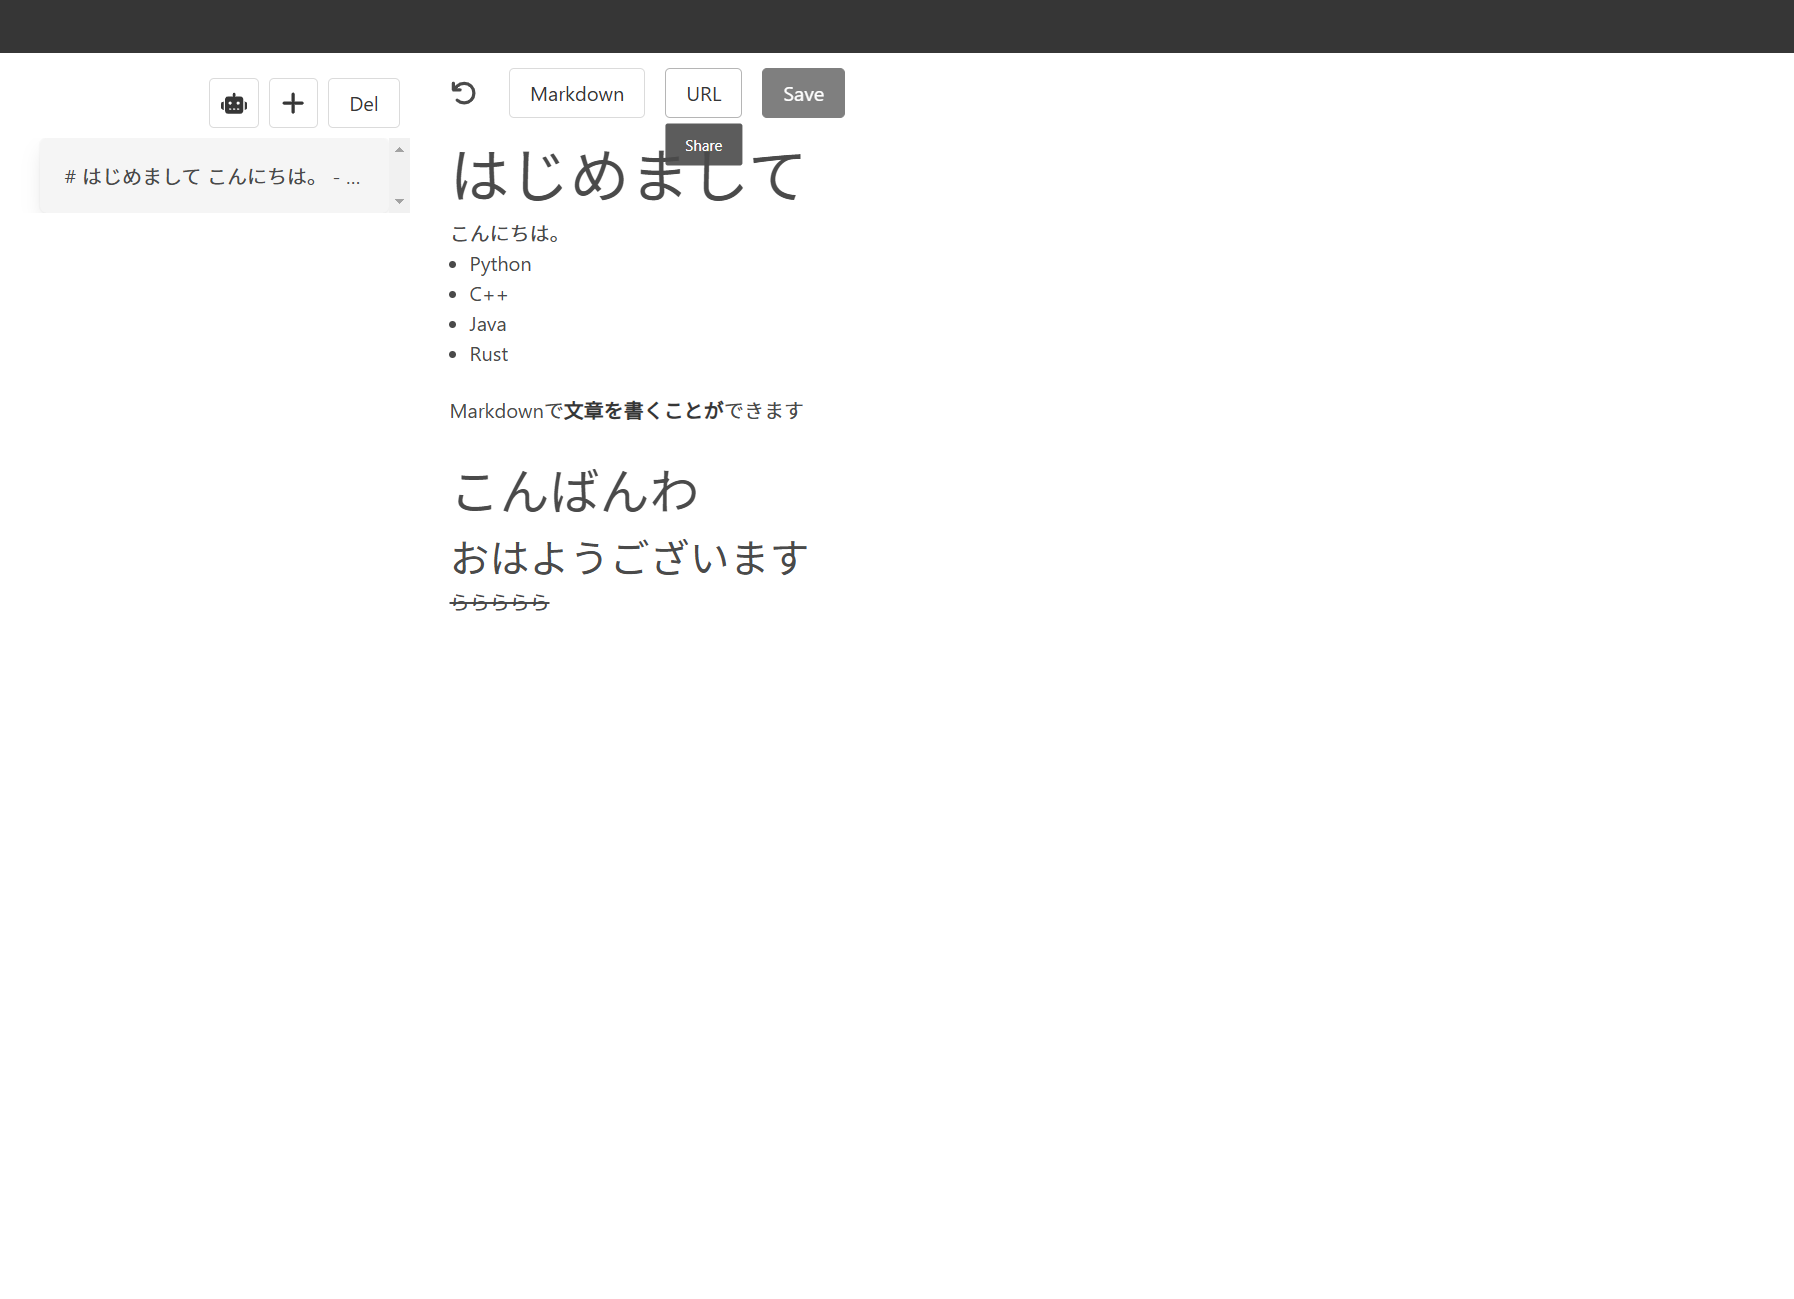Click the list item C++
This screenshot has width=1794, height=1299.
[x=489, y=294]
